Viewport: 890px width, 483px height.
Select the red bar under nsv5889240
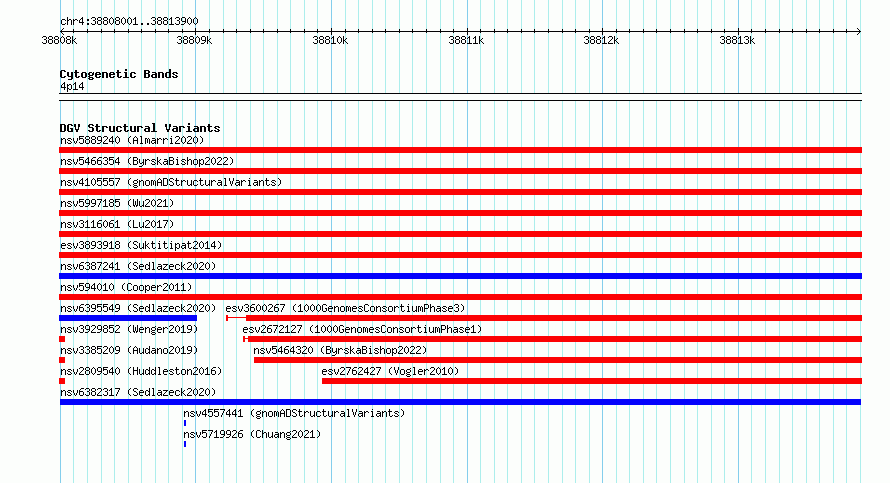(x=460, y=150)
